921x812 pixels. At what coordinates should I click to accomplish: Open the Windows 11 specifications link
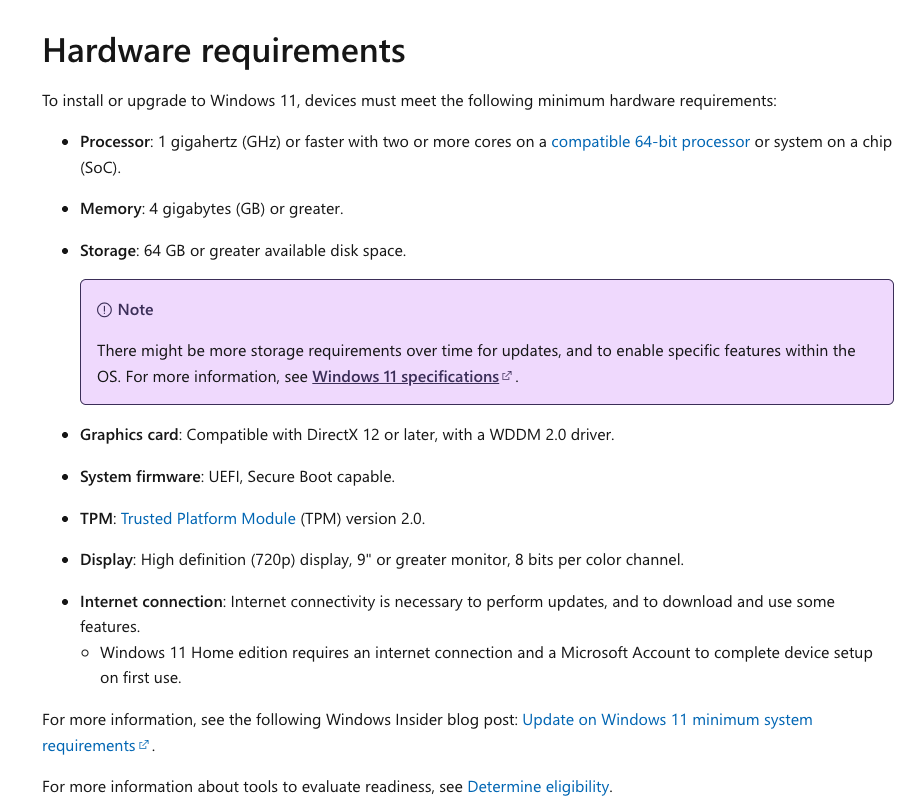[405, 377]
